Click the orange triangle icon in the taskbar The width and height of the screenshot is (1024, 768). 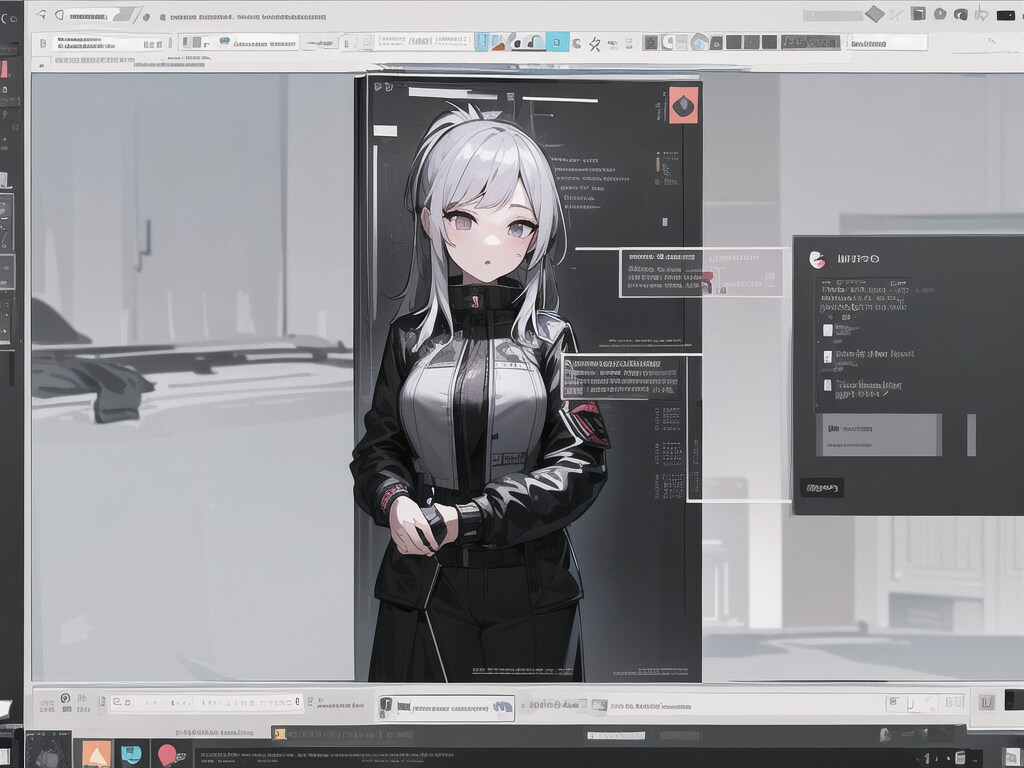tap(97, 754)
